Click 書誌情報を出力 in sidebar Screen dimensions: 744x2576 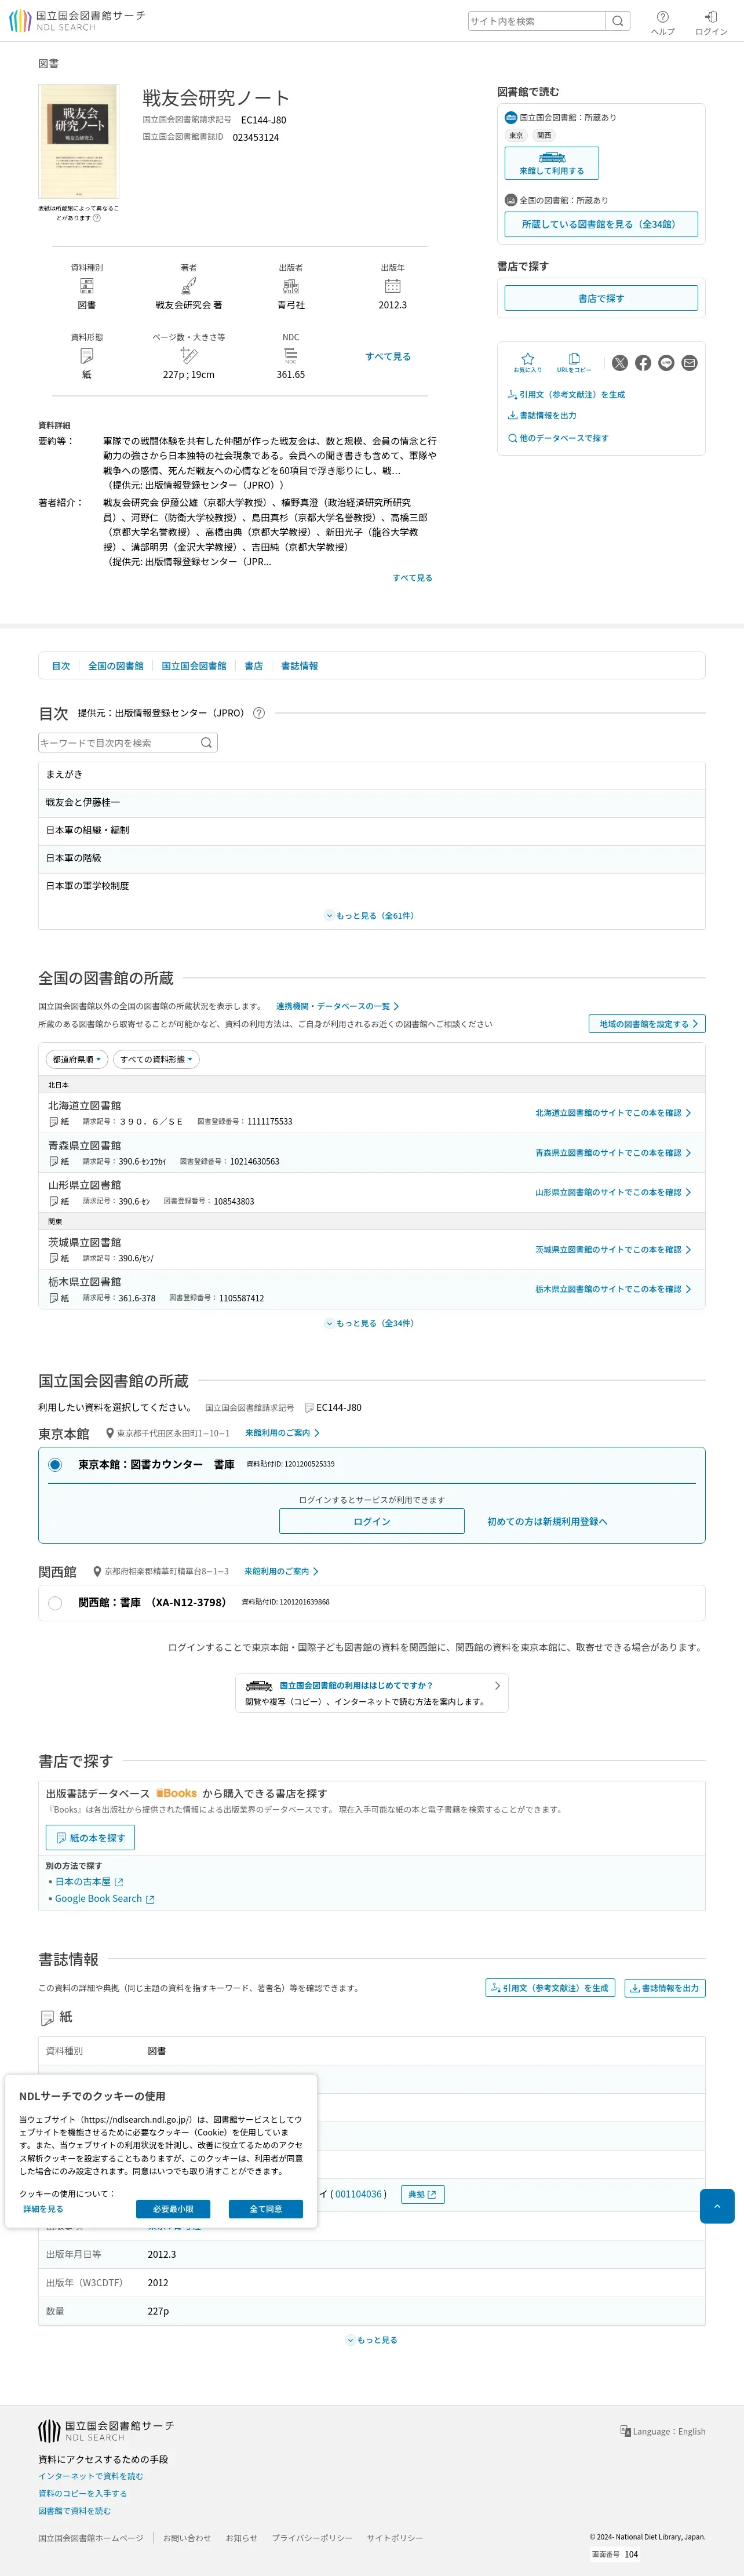(542, 415)
